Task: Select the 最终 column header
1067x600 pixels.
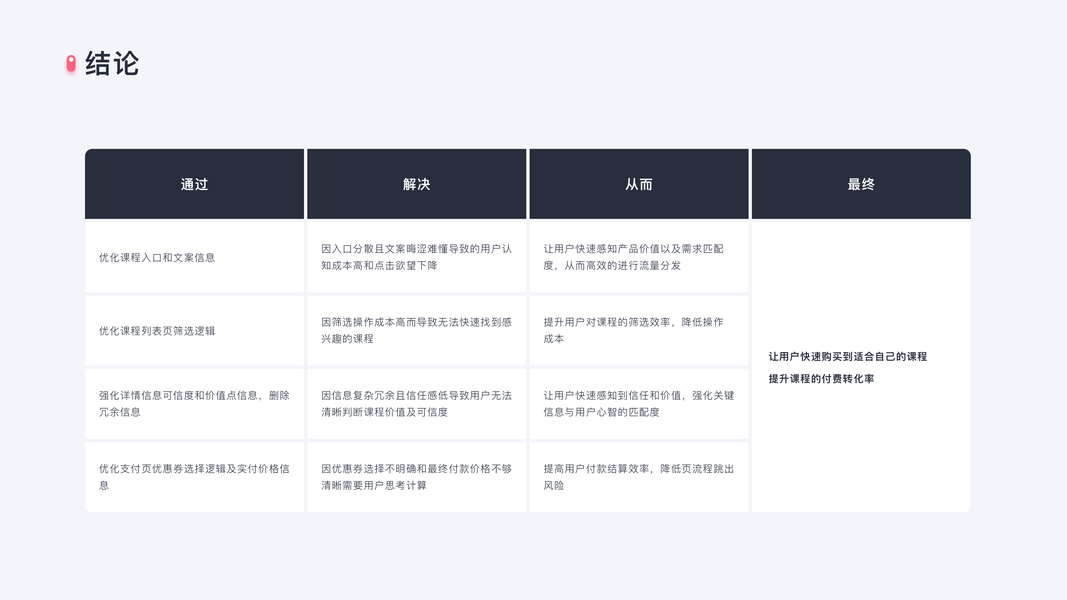Action: (x=861, y=184)
